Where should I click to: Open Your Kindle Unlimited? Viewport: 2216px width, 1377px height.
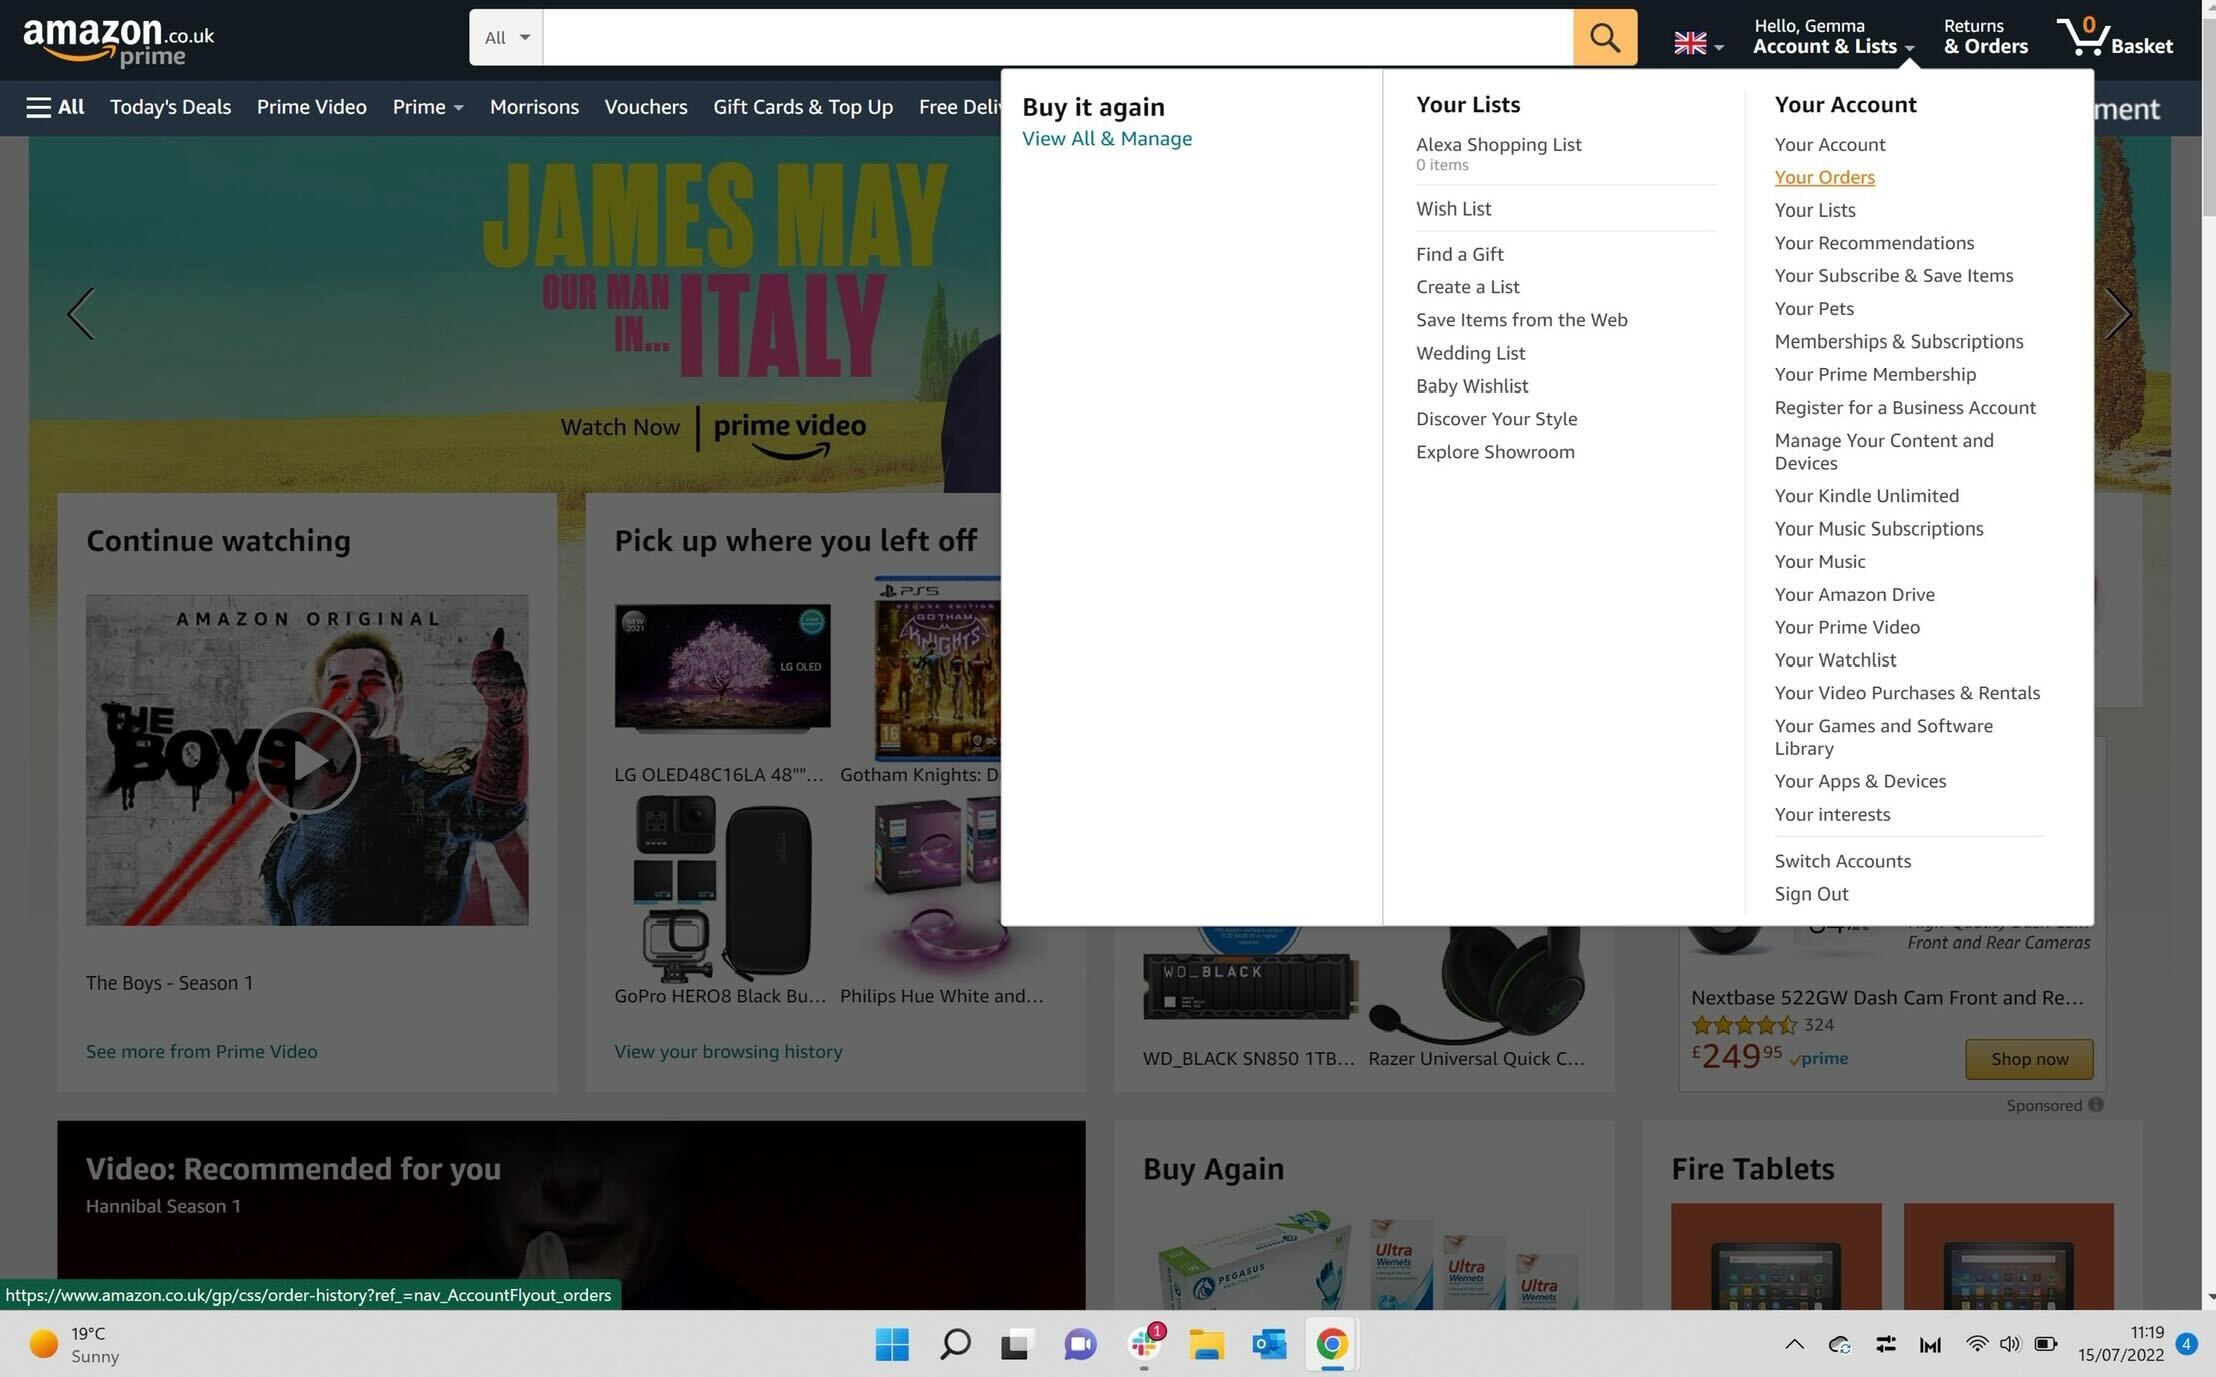1866,496
